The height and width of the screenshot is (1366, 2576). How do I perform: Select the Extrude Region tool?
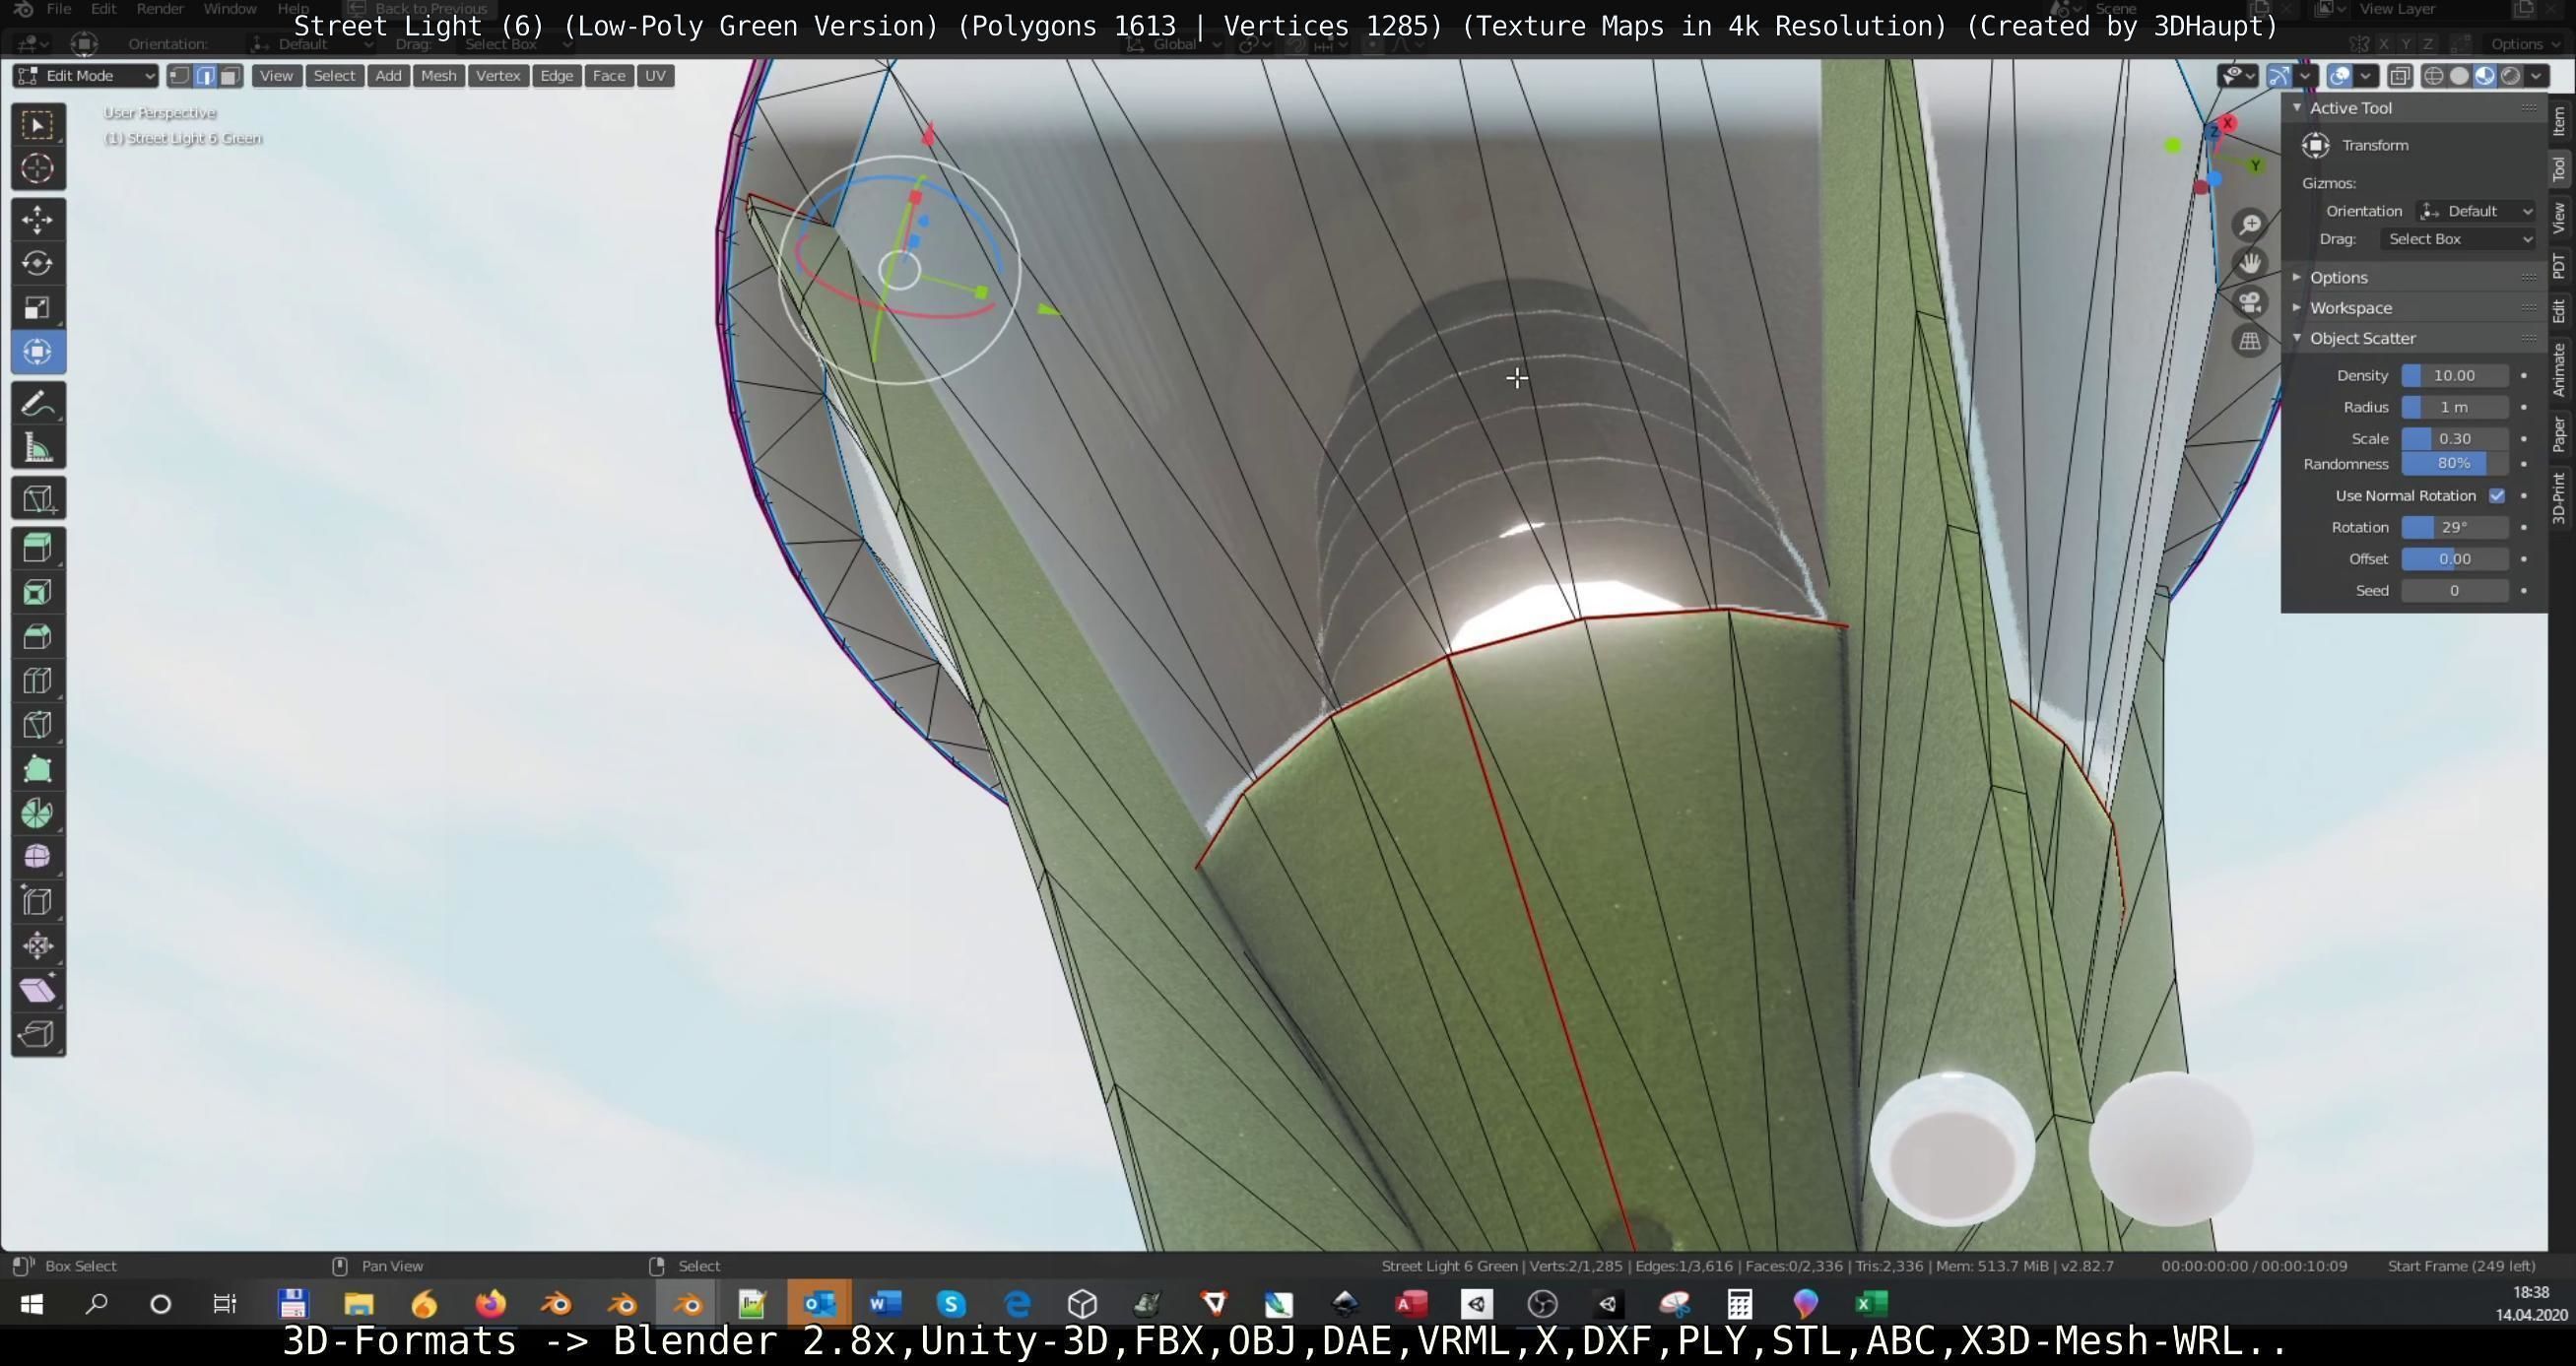coord(38,548)
